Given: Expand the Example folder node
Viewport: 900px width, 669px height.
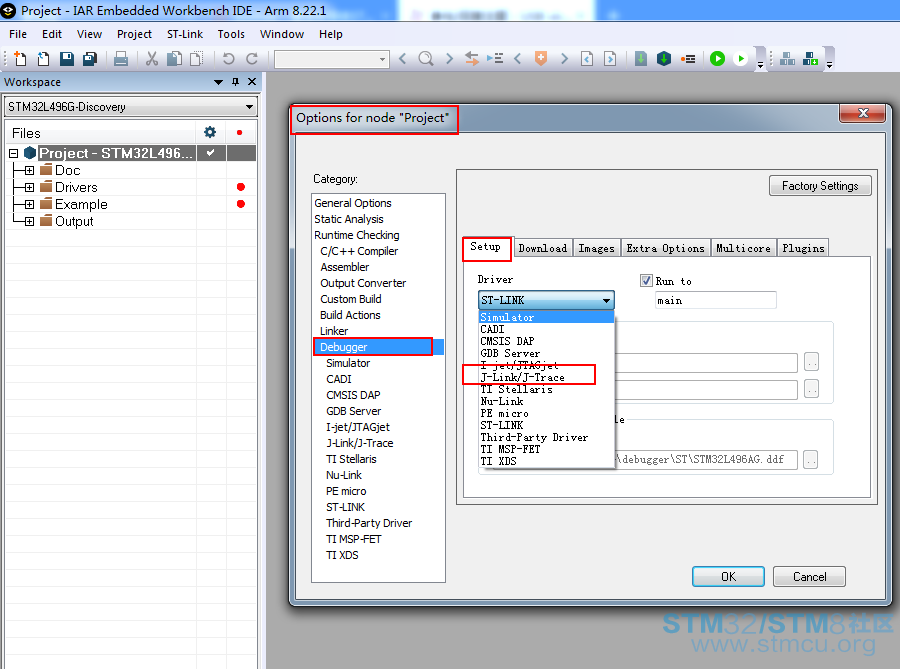Looking at the screenshot, I should tap(29, 204).
